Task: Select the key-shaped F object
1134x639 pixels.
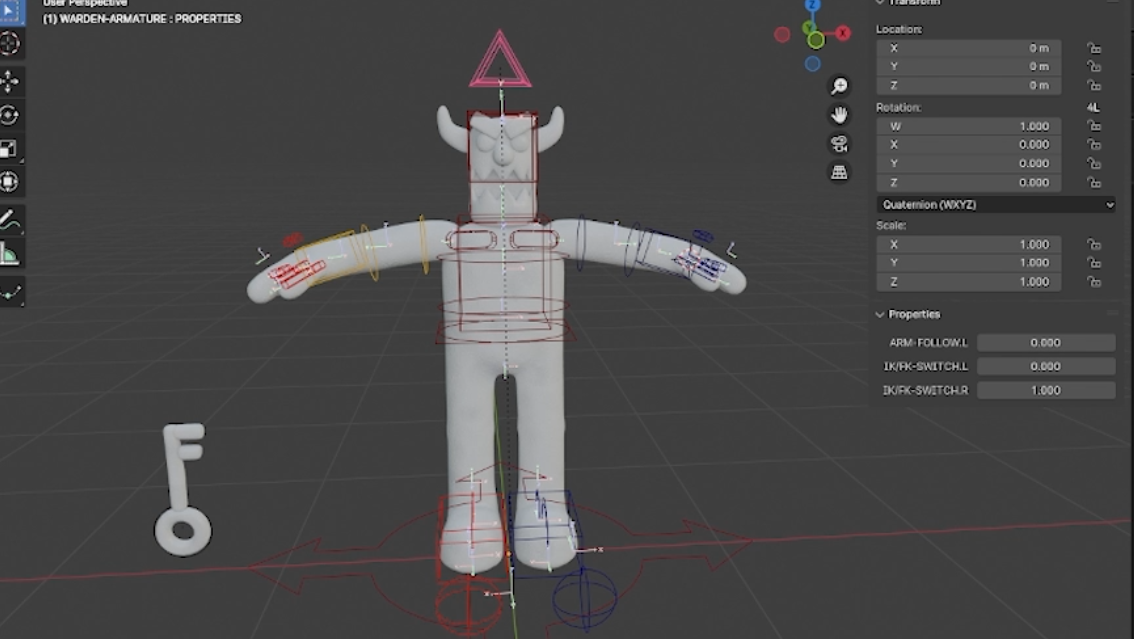Action: 182,489
